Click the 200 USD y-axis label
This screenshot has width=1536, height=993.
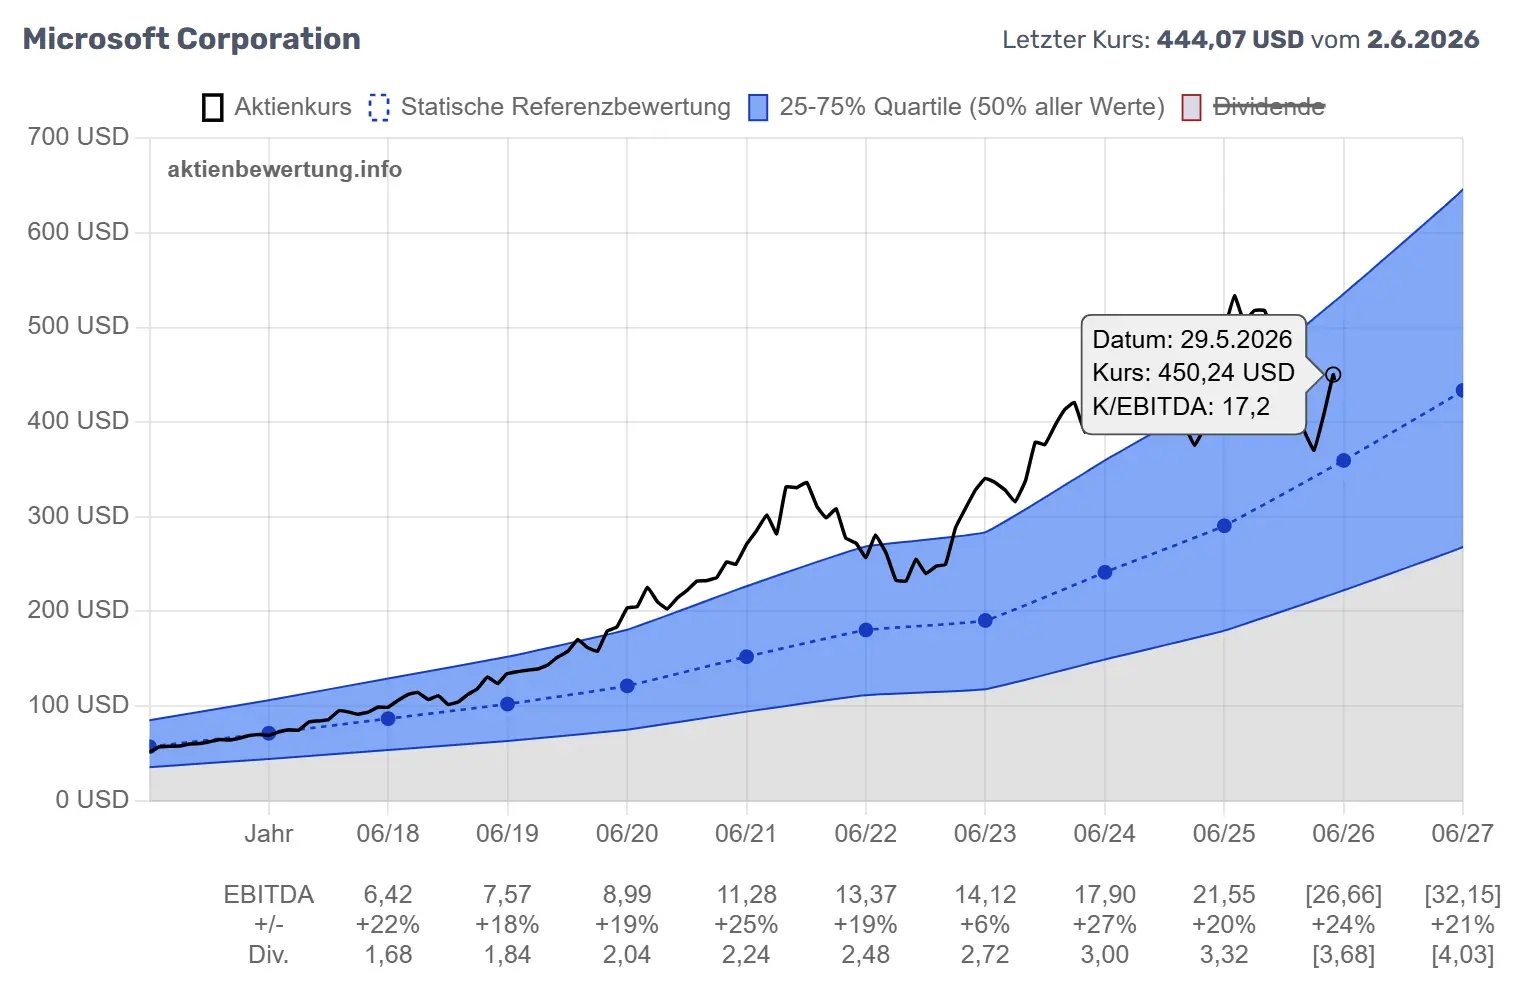78,610
